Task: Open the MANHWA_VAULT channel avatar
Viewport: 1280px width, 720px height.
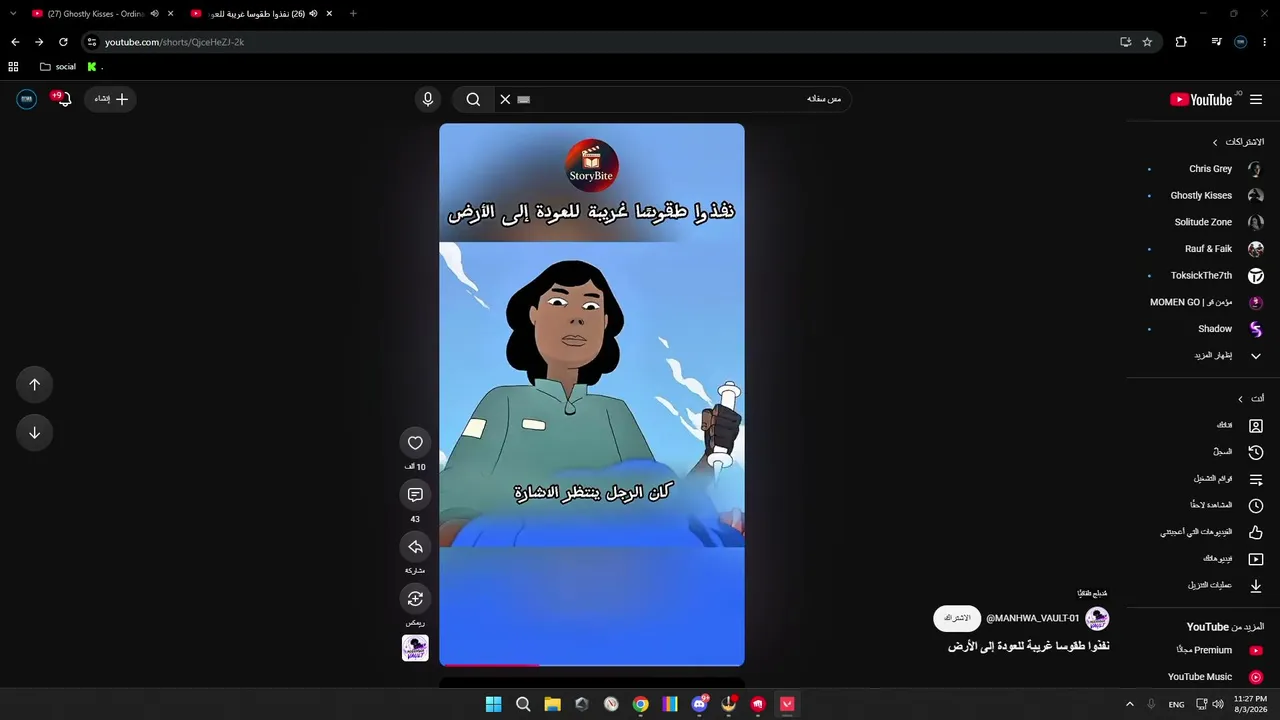Action: pyautogui.click(x=1097, y=618)
